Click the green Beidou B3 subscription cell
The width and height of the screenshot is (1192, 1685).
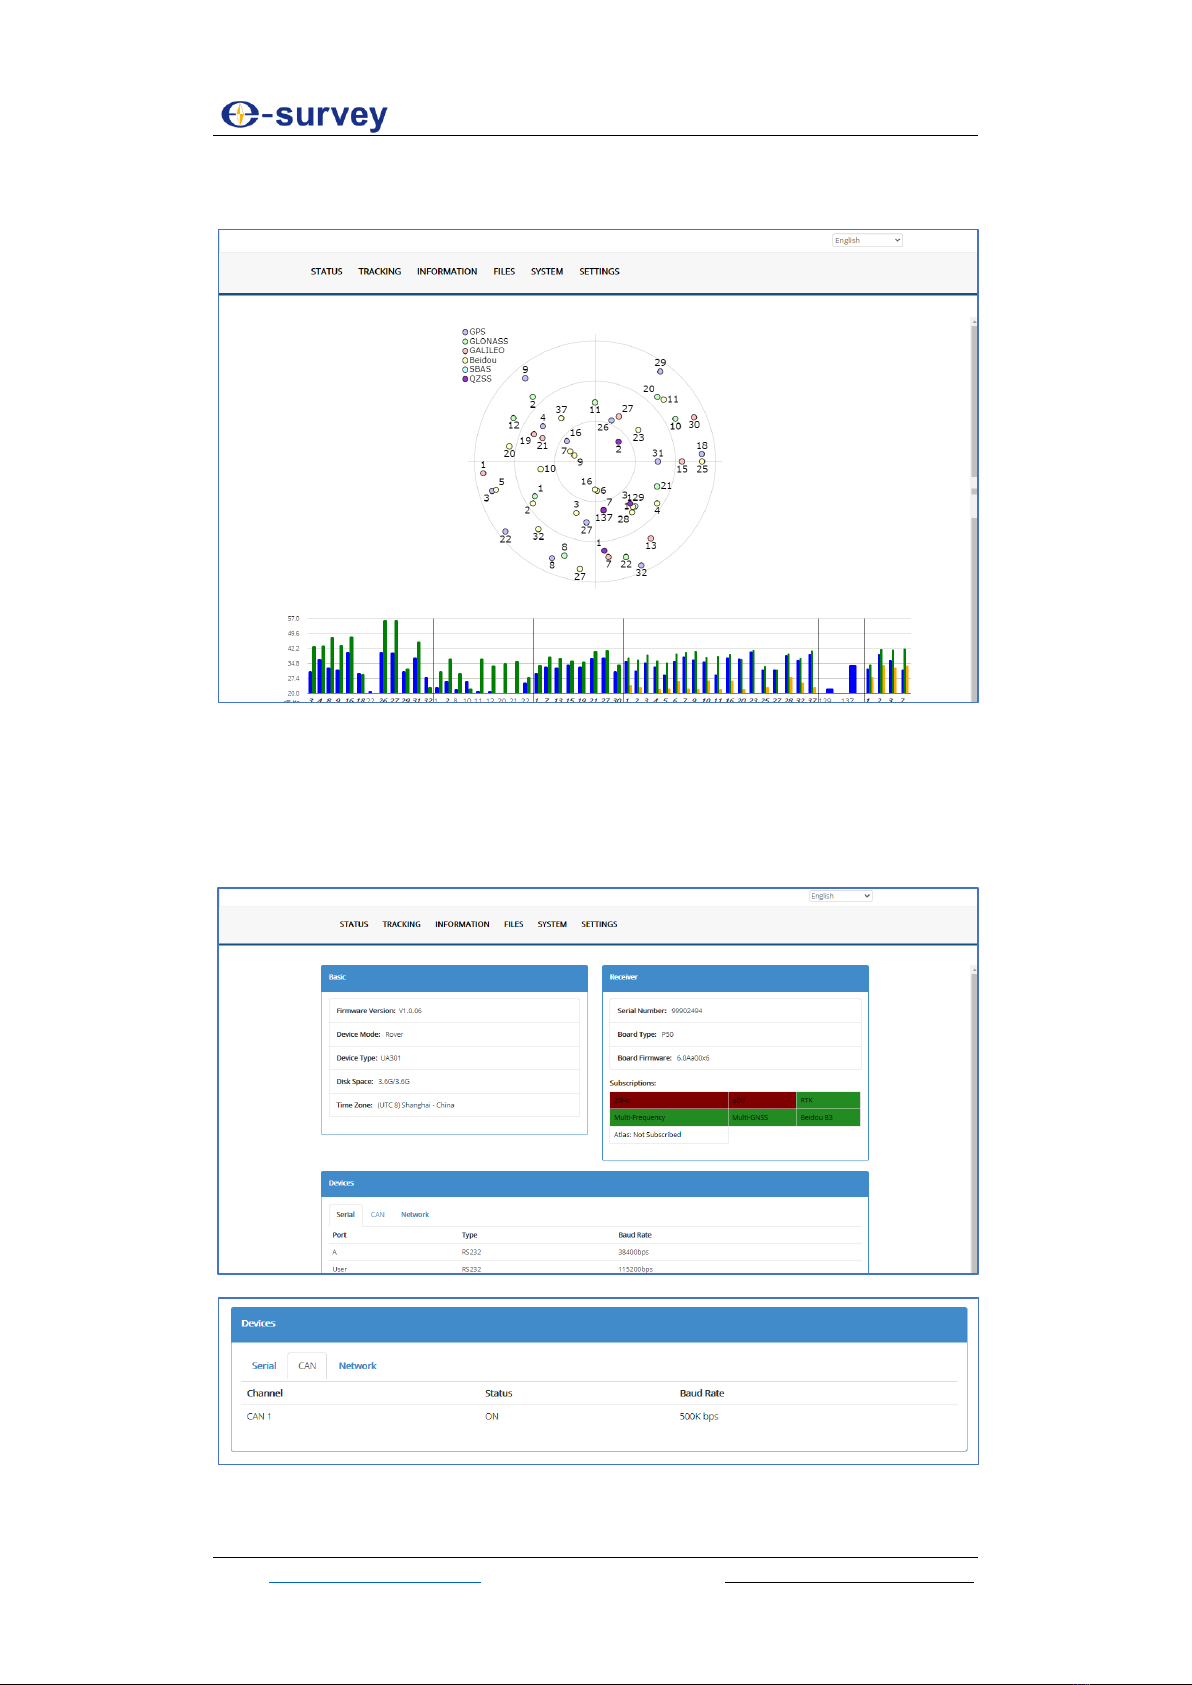coord(828,1118)
